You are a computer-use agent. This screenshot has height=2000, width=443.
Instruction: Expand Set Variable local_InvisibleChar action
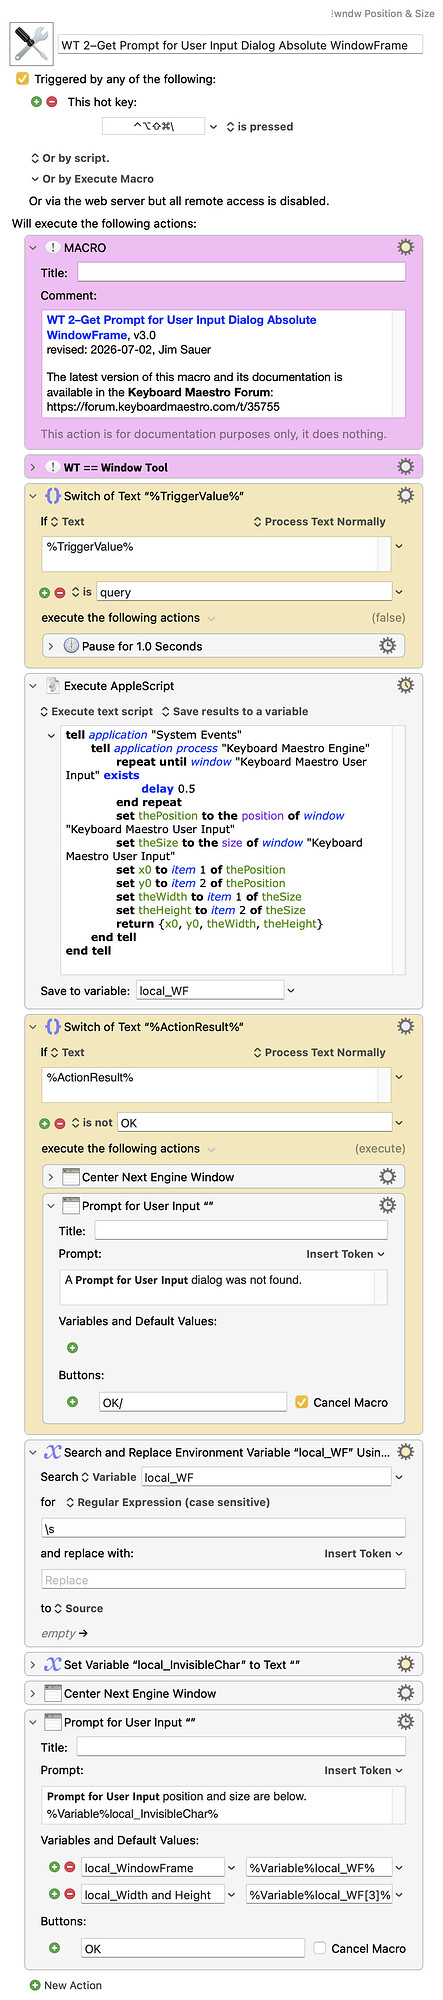[33, 1665]
